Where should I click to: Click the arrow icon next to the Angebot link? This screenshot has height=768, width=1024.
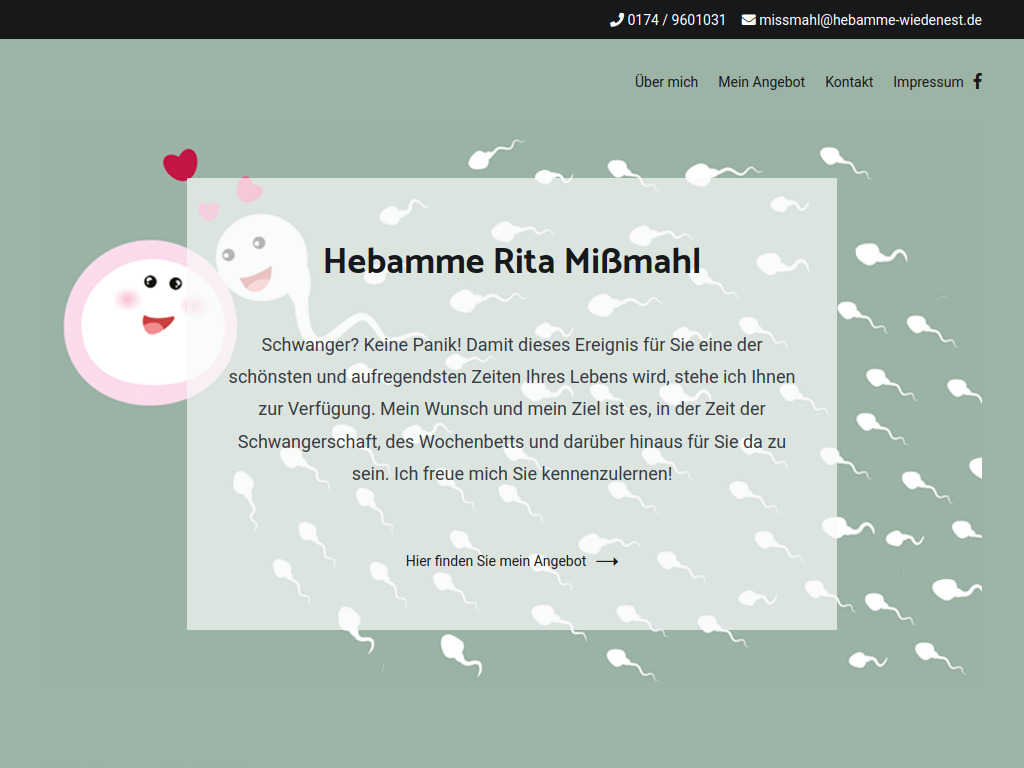coord(607,561)
